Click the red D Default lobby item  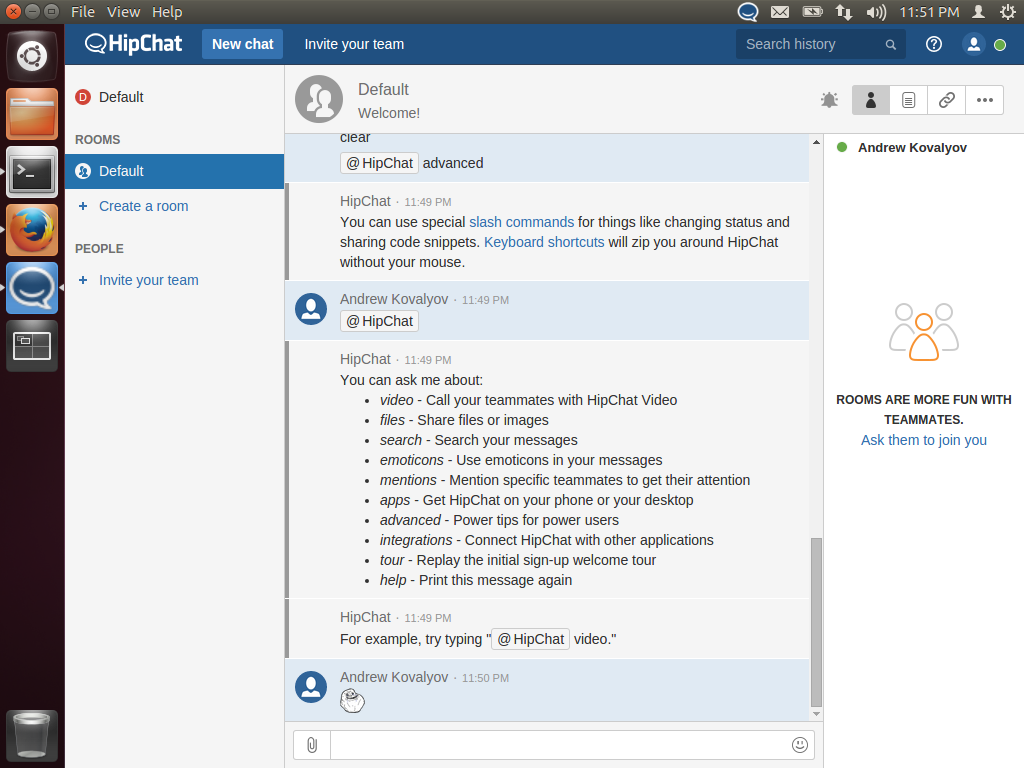pos(174,97)
